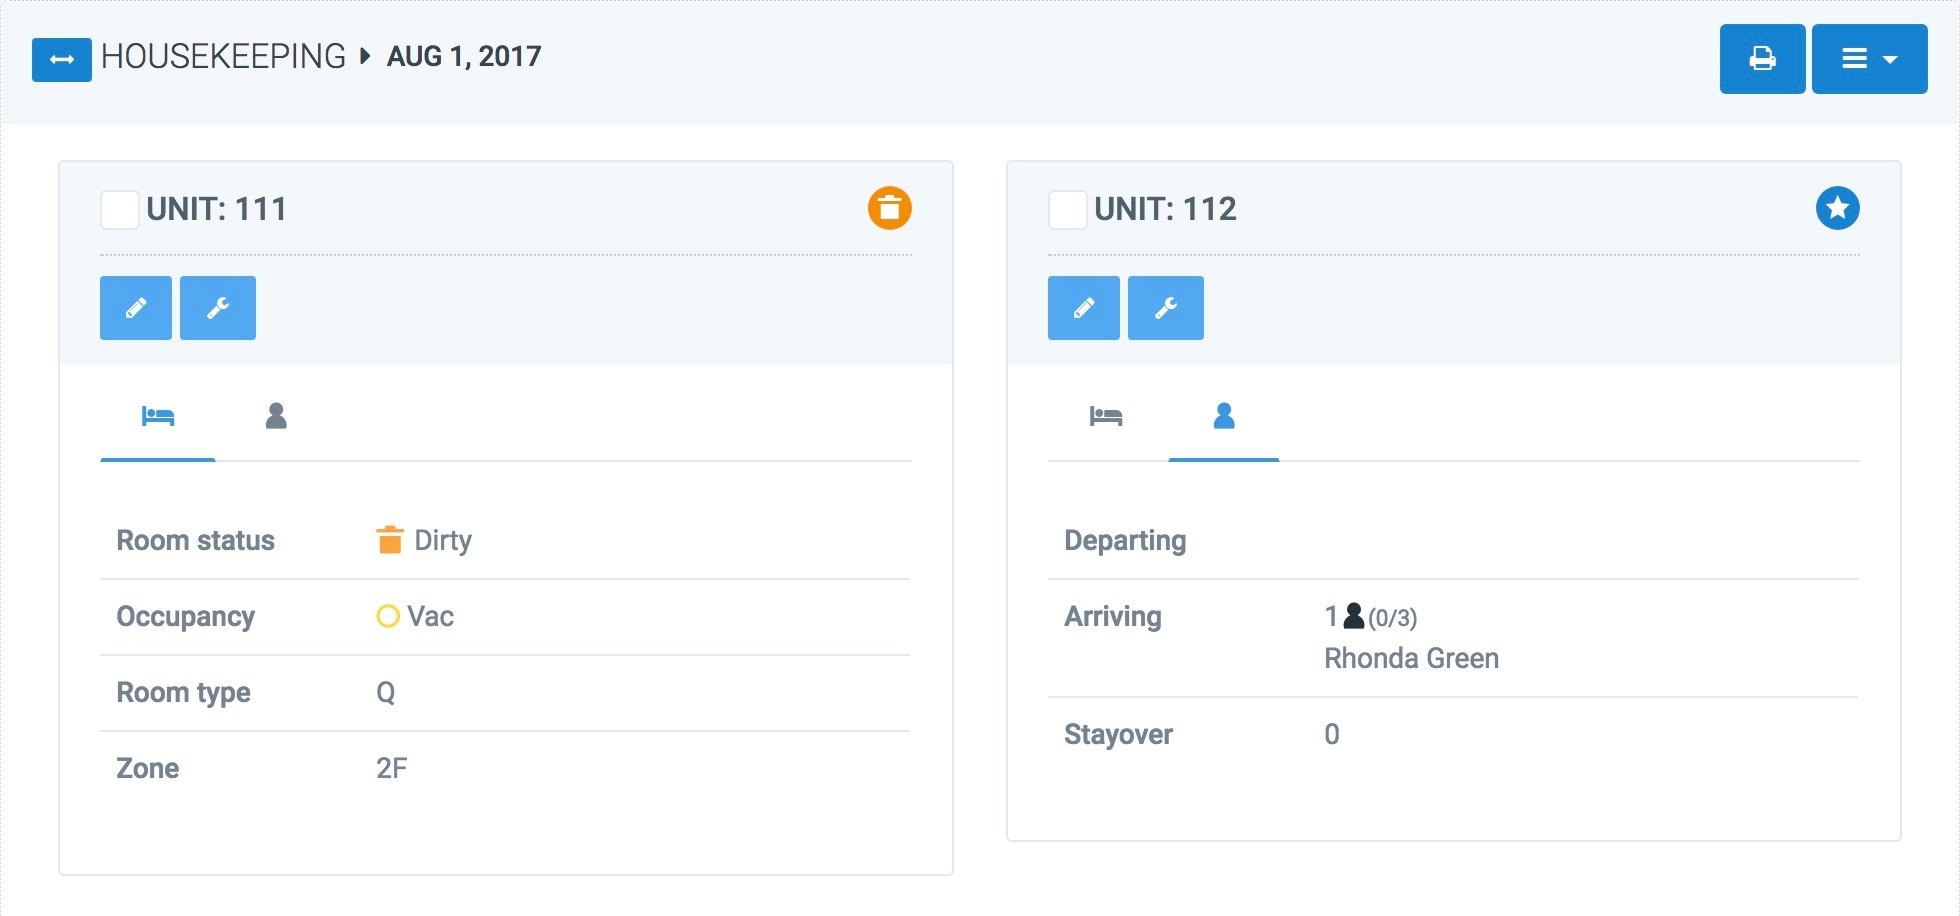1960x916 pixels.
Task: Click the Departing label
Action: pos(1125,540)
